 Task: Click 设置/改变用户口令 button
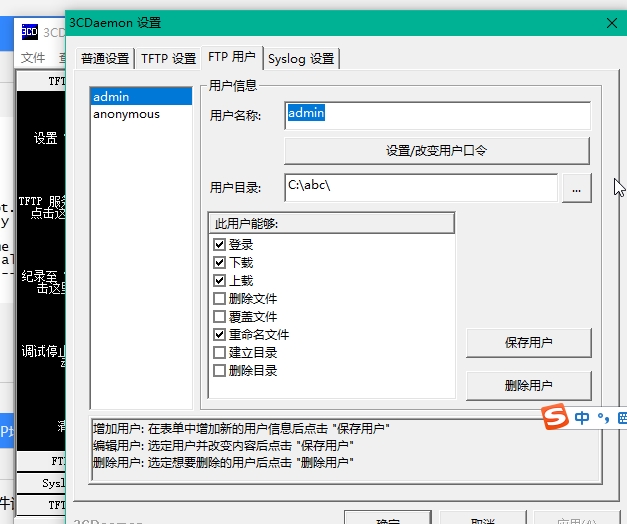(x=437, y=151)
